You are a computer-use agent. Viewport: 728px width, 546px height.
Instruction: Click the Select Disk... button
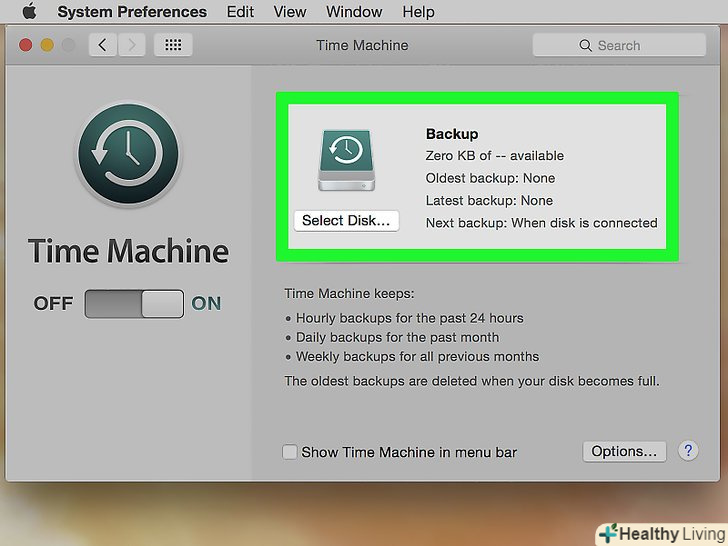coord(346,220)
